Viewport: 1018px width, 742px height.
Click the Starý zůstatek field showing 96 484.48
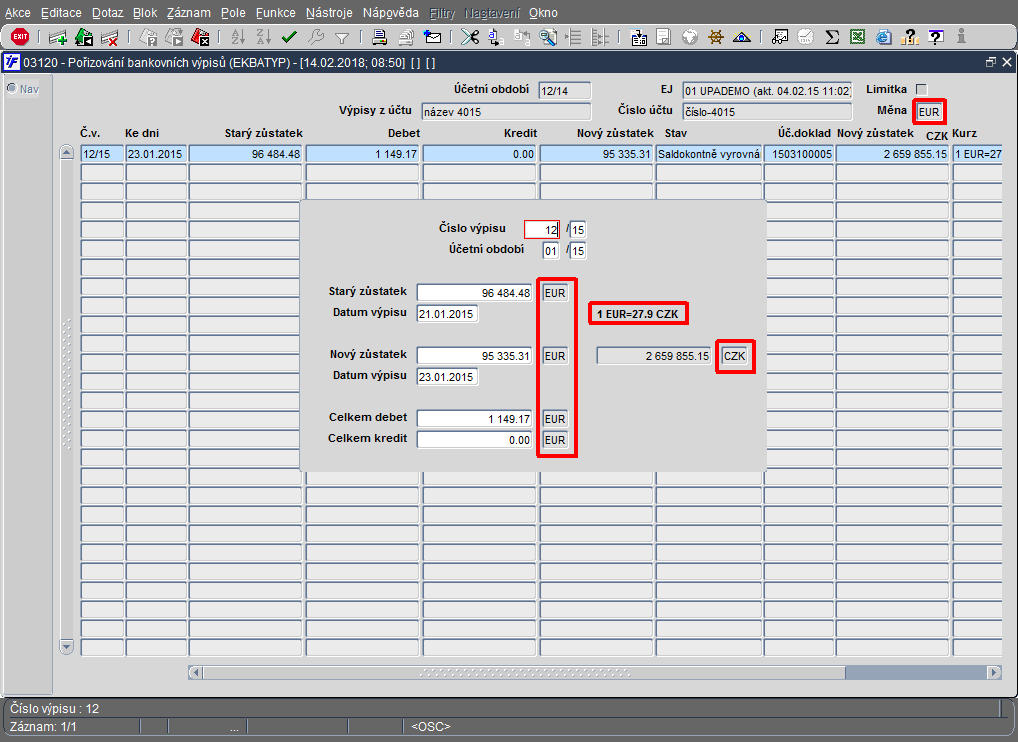click(x=475, y=293)
